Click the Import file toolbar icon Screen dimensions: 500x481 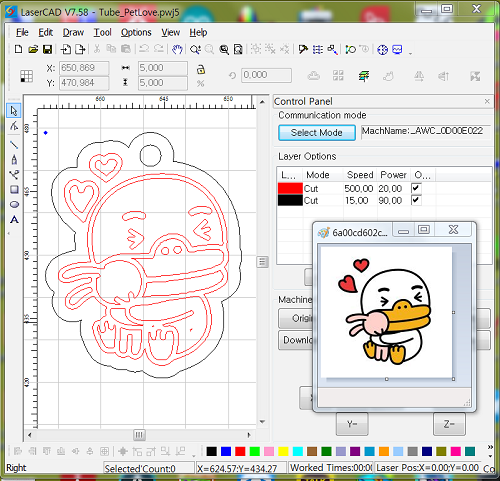pyautogui.click(x=66, y=49)
